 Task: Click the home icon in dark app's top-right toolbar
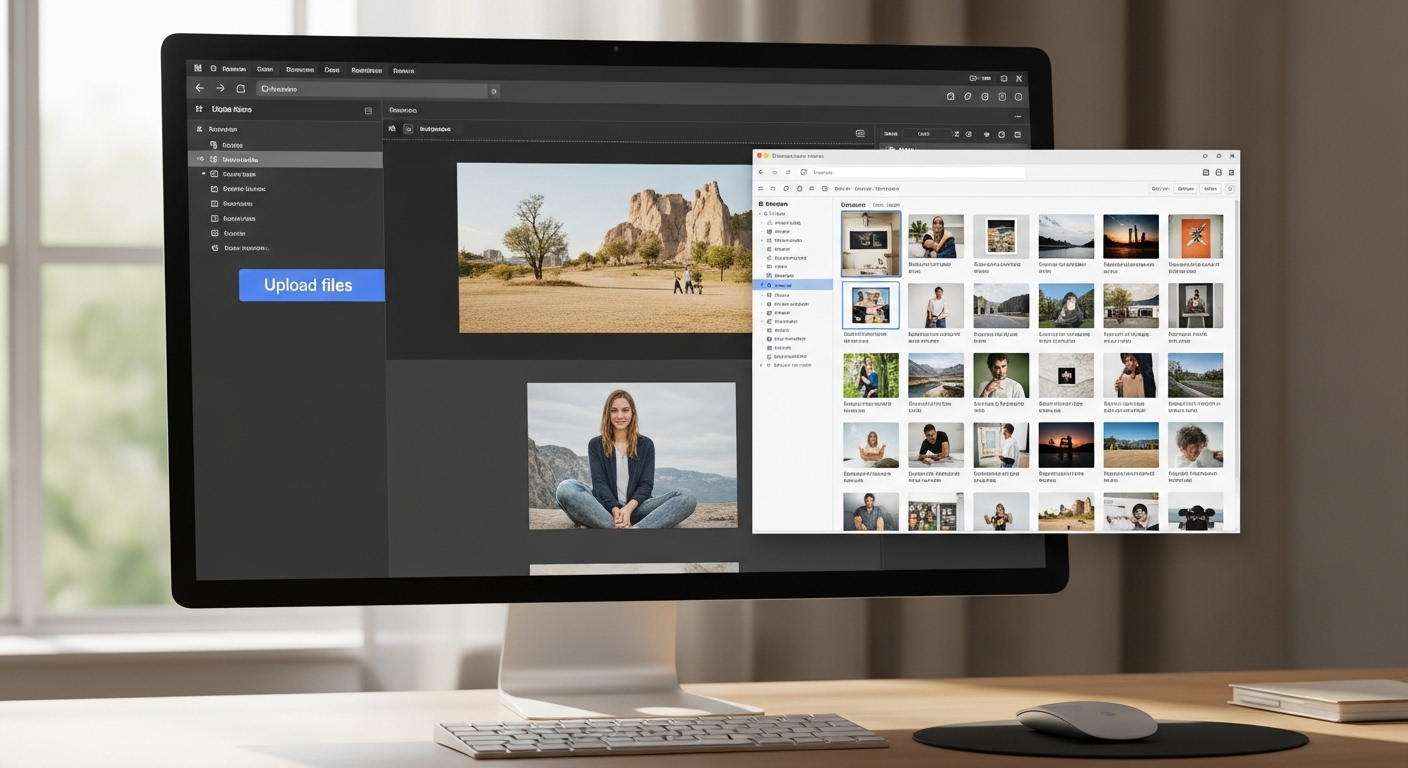(x=950, y=97)
